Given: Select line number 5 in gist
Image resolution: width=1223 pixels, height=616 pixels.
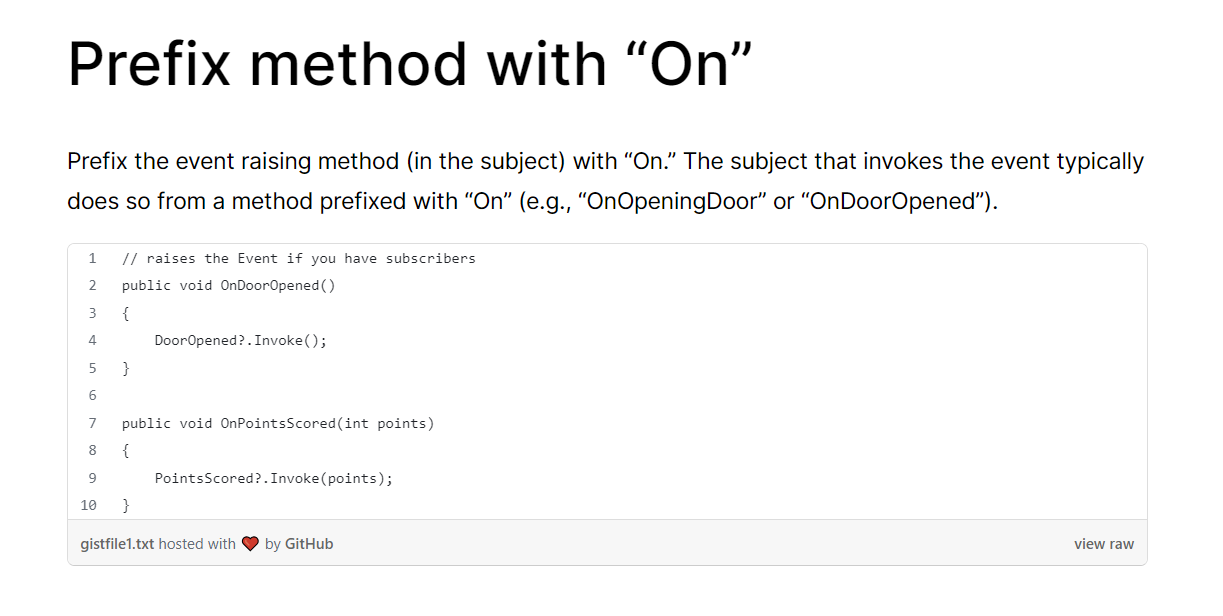Looking at the screenshot, I should (92, 368).
